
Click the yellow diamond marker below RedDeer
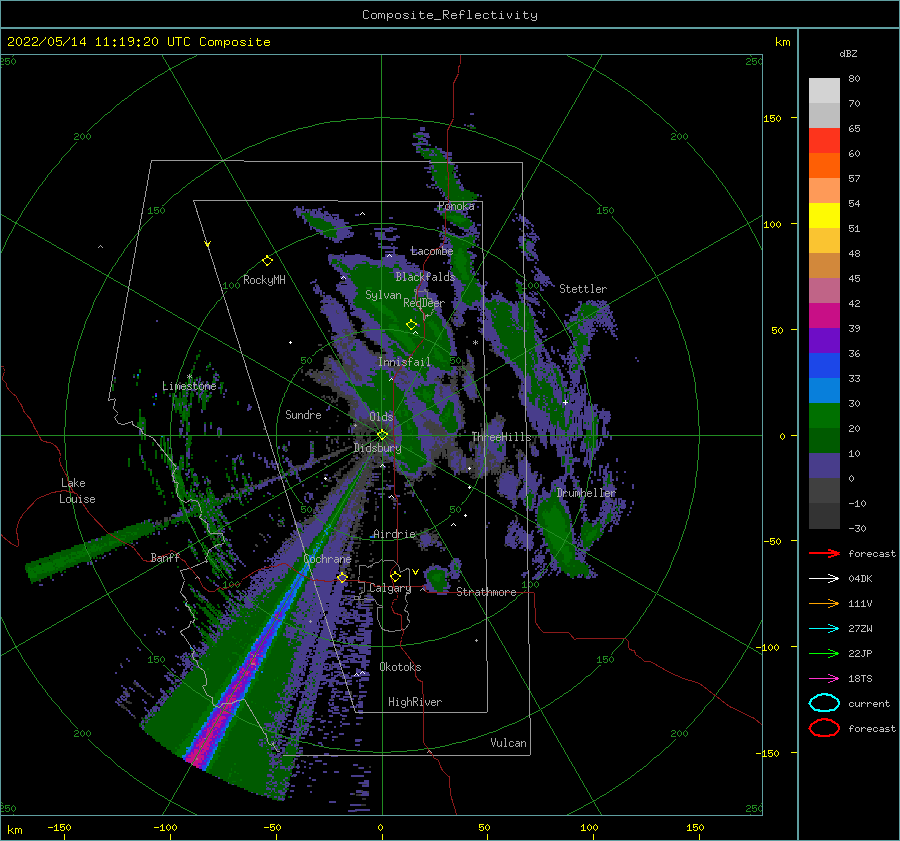pyautogui.click(x=411, y=325)
